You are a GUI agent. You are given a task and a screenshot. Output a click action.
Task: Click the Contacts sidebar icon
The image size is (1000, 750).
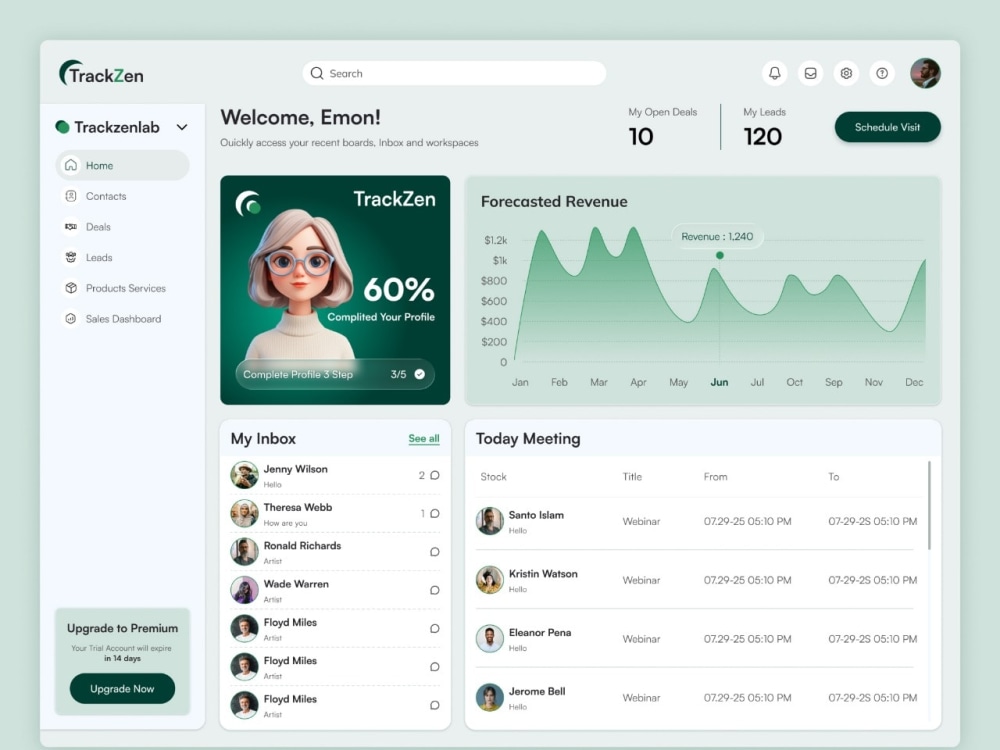coord(71,196)
